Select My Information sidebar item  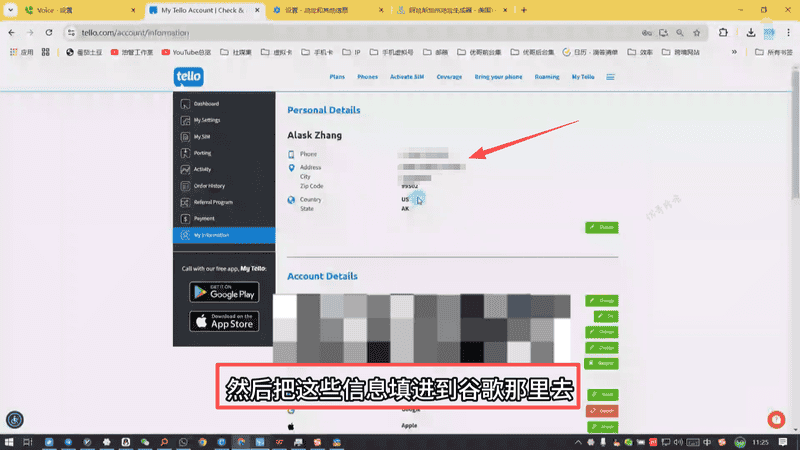pyautogui.click(x=224, y=235)
